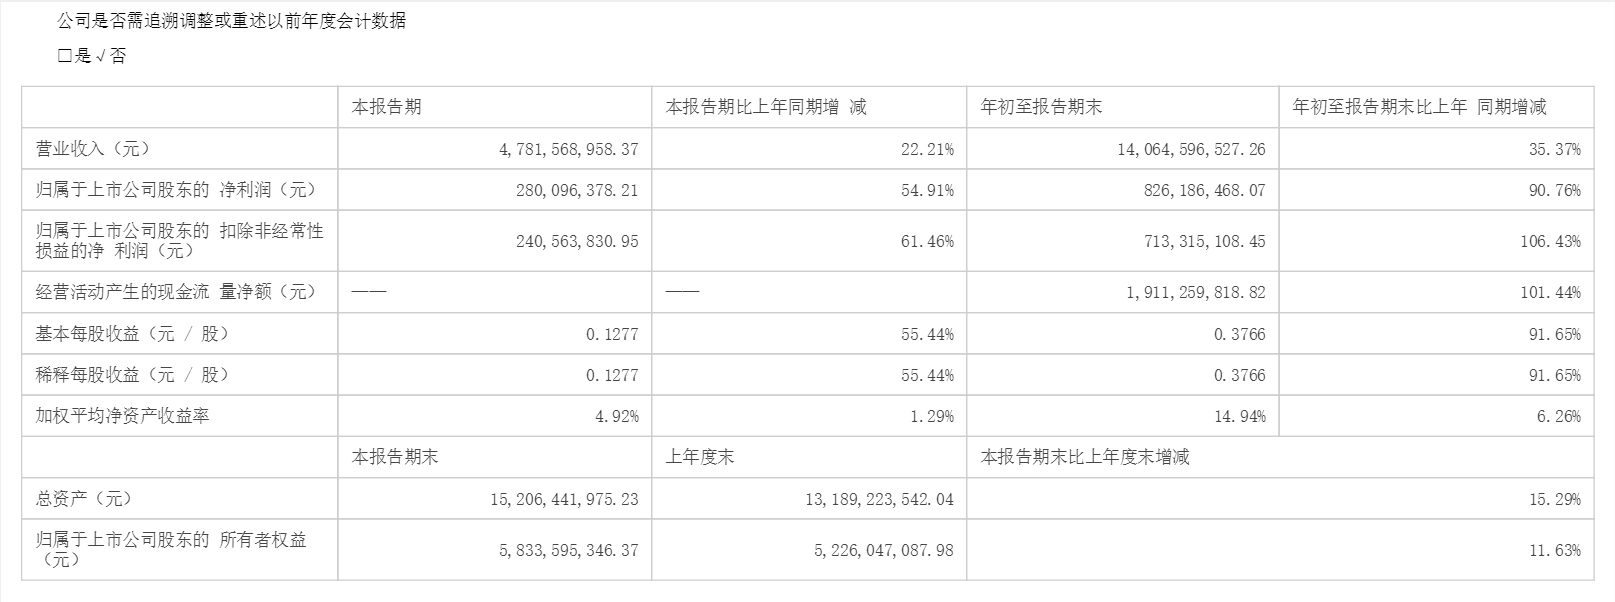Click the 本报告期 column header
The image size is (1615, 602).
point(386,107)
